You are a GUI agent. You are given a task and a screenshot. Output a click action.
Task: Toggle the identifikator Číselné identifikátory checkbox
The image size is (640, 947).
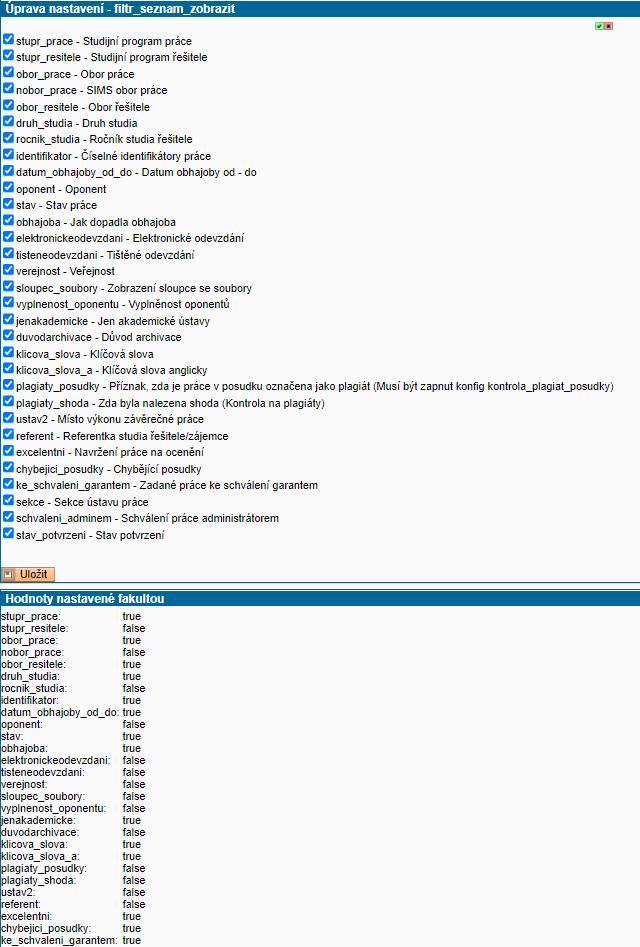[8, 155]
